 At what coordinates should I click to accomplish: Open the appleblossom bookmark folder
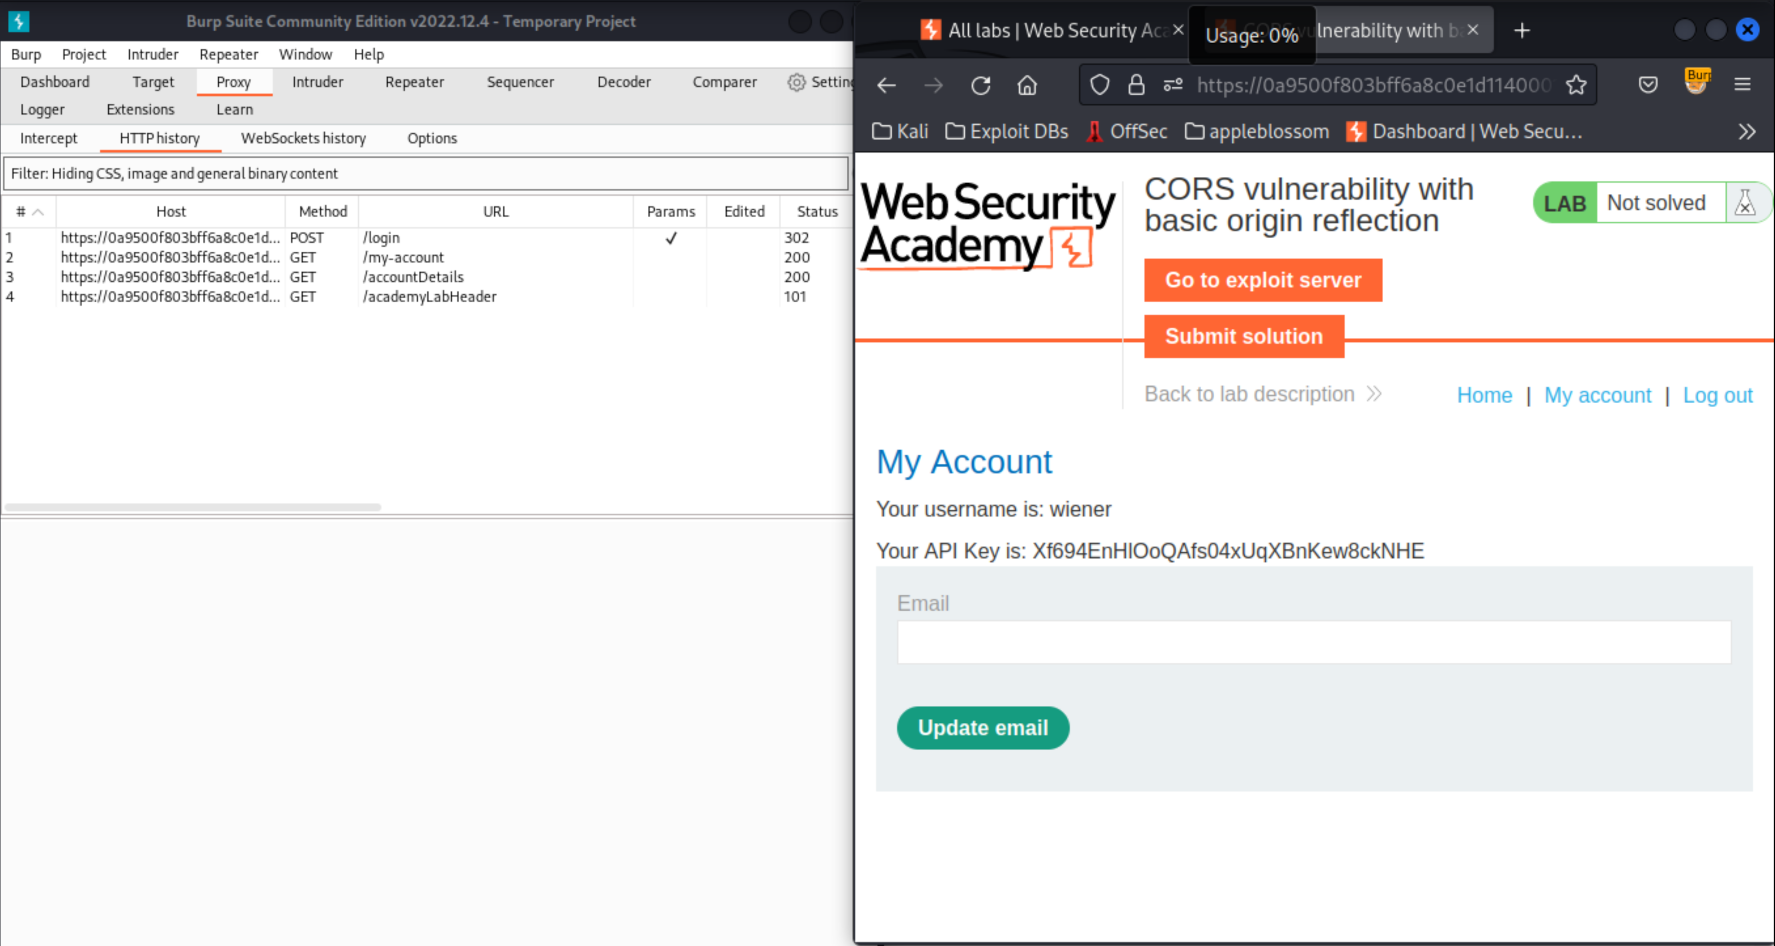[x=1256, y=132]
